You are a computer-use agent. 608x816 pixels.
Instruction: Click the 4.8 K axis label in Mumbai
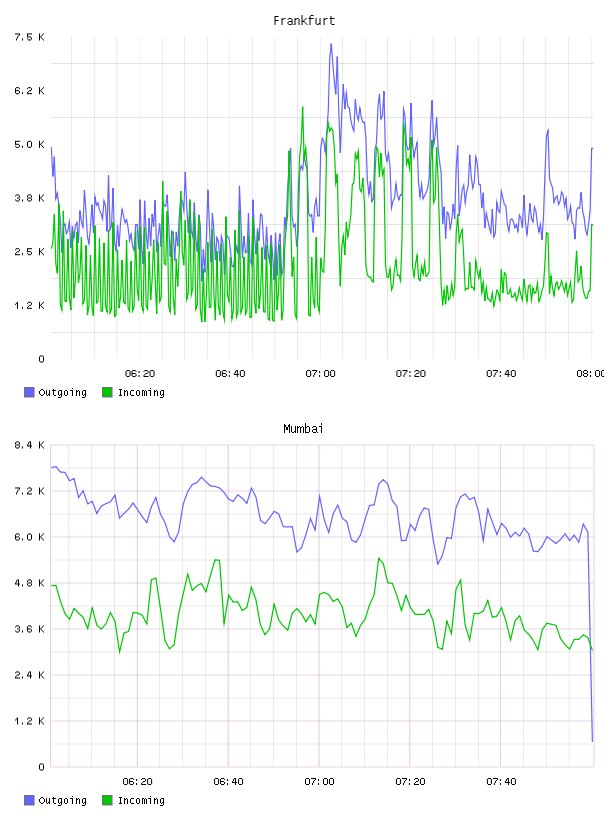[30, 583]
